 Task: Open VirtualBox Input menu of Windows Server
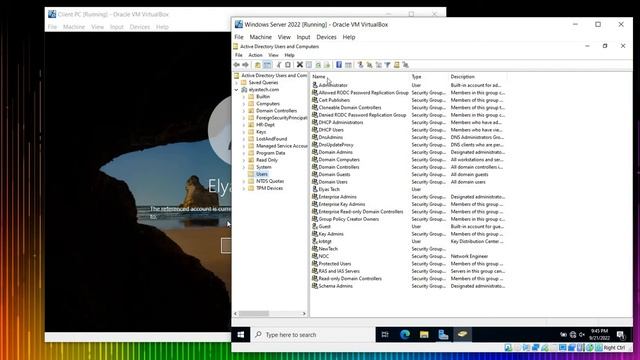303,37
